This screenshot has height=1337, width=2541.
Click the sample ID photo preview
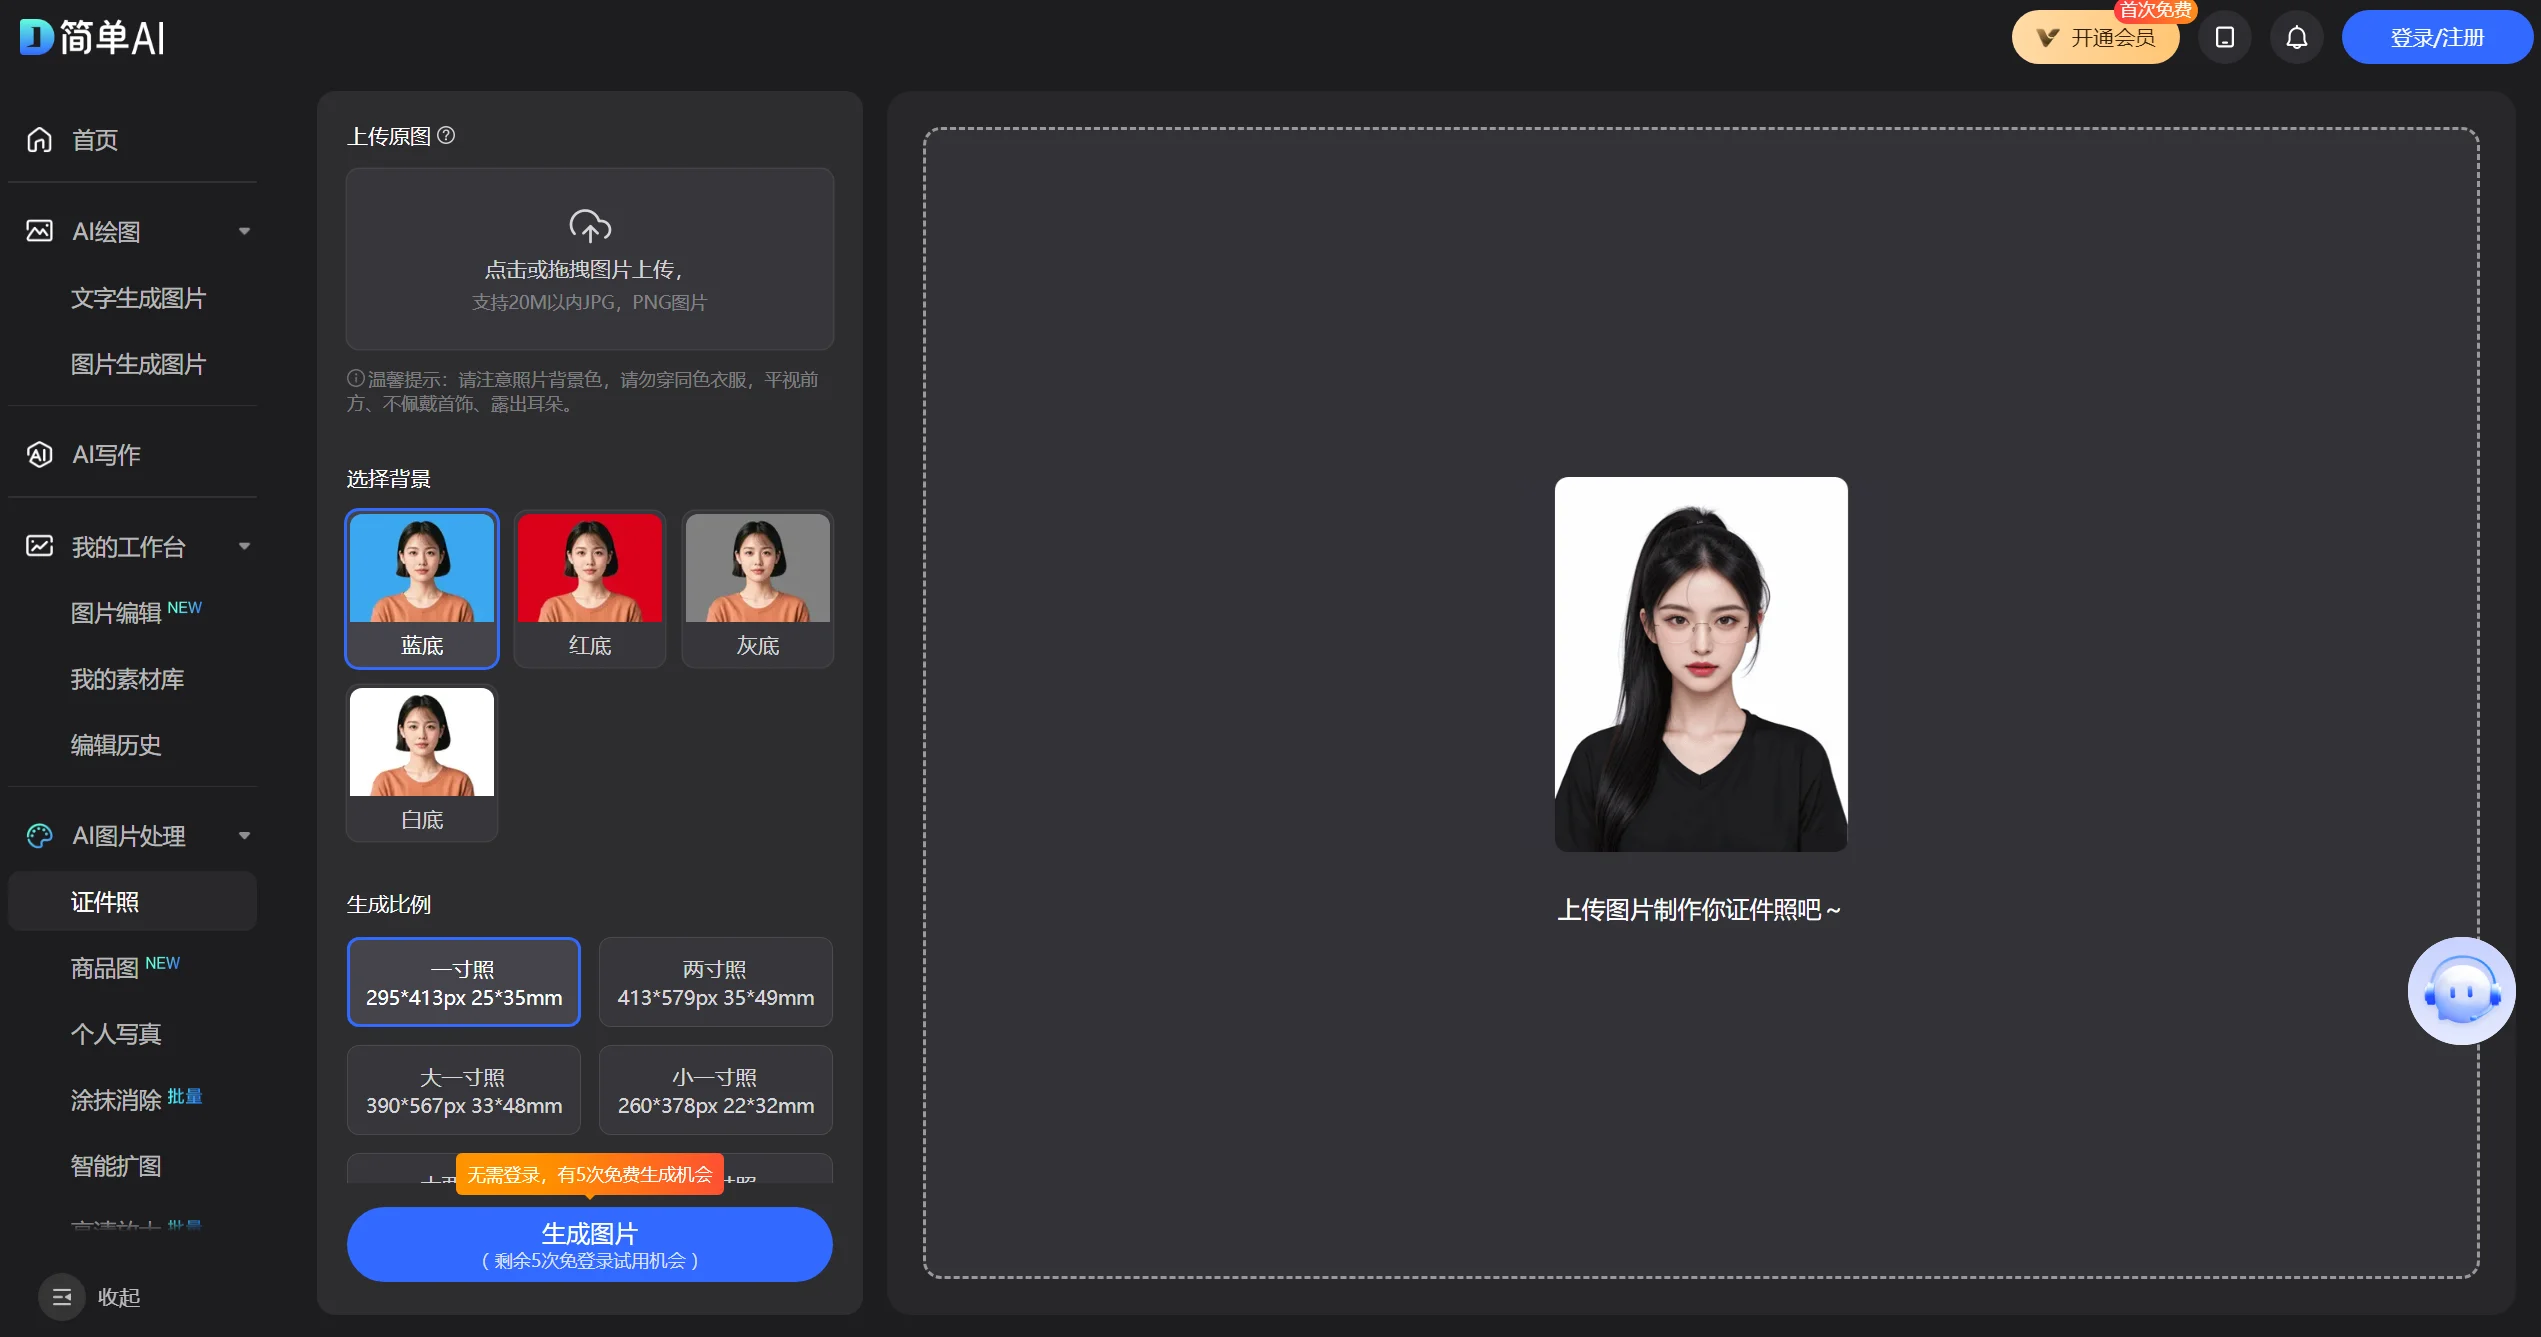click(x=1700, y=664)
